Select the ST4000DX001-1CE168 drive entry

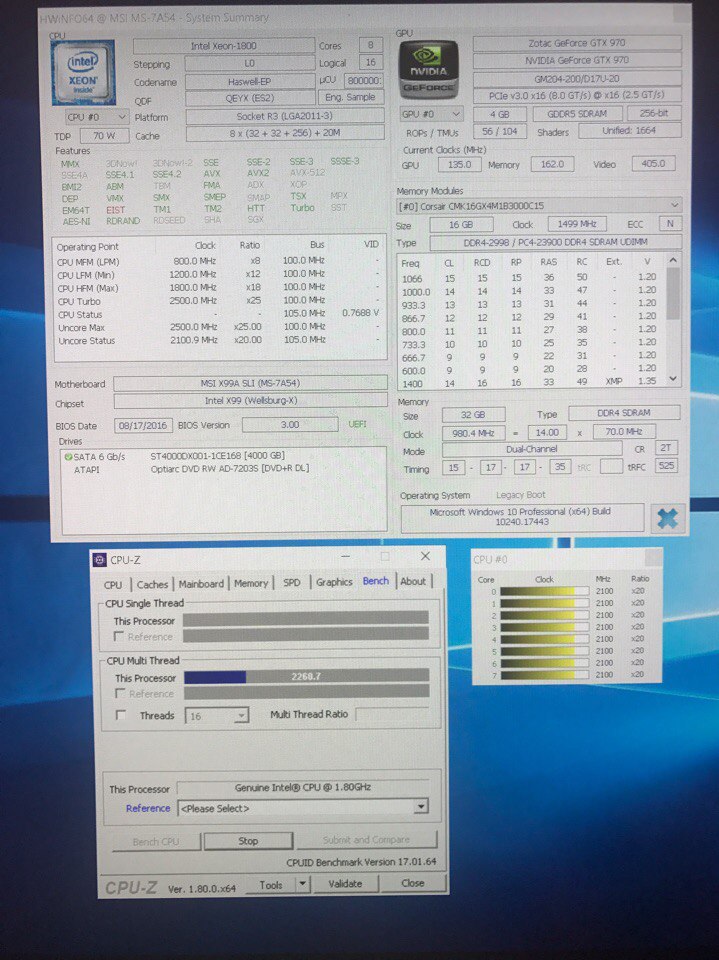click(217, 456)
